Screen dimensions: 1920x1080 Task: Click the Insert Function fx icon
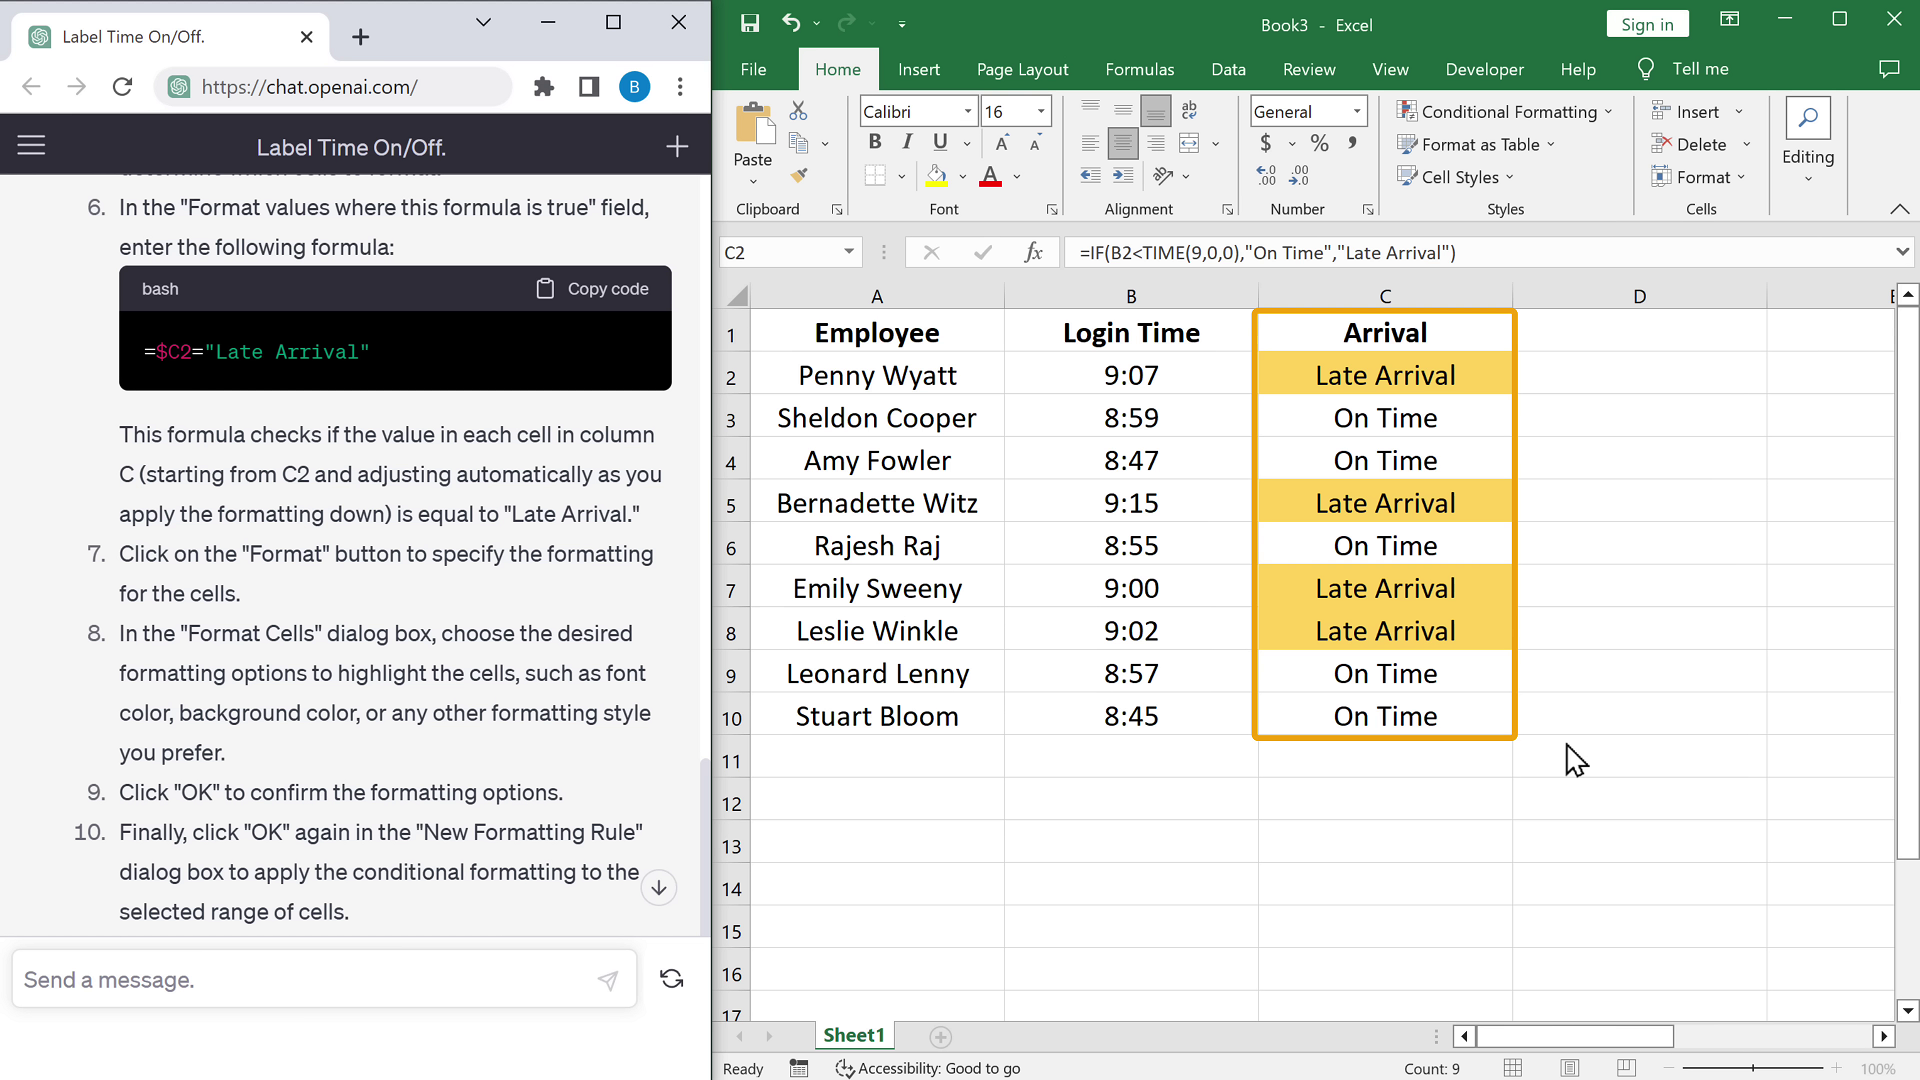[1033, 253]
